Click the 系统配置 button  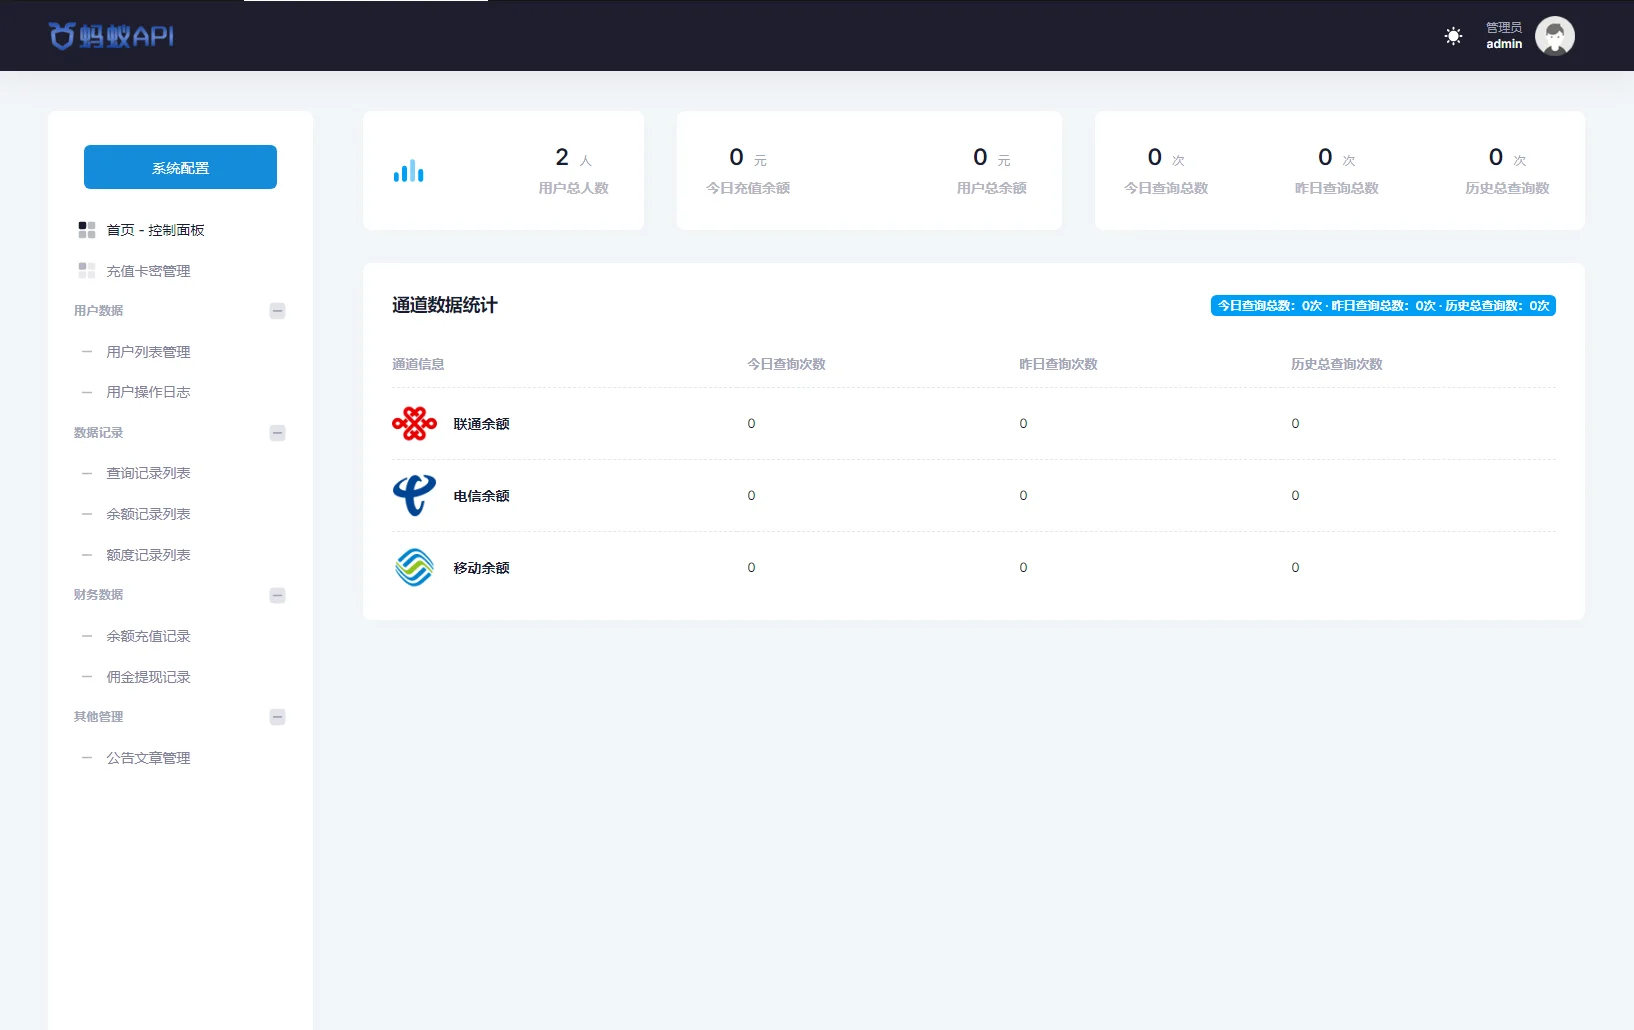click(x=180, y=167)
